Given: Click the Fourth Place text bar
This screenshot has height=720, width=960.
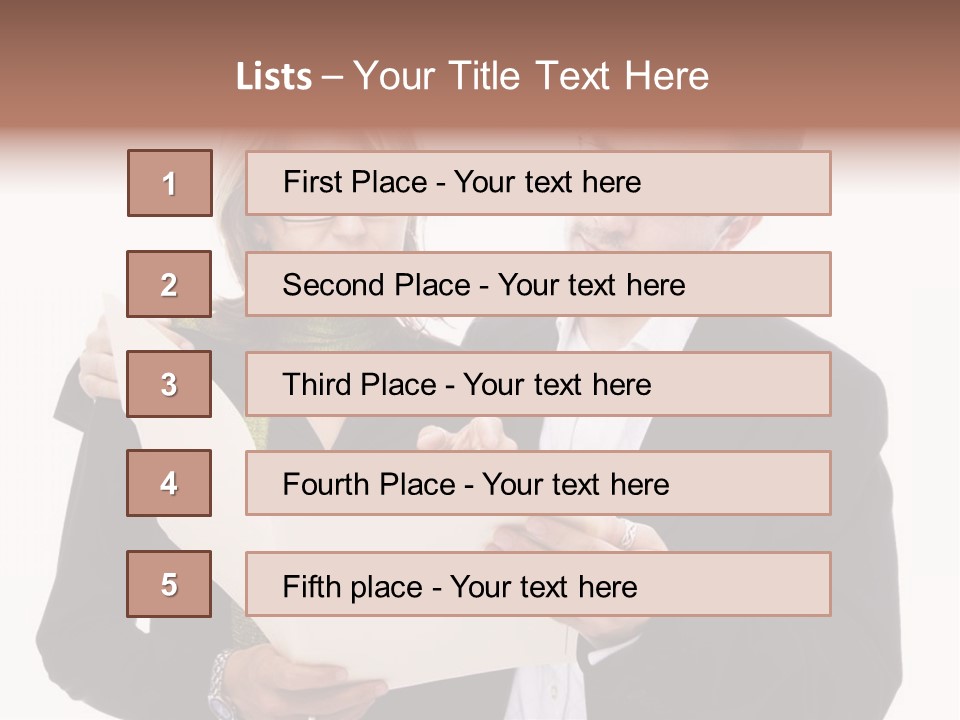Looking at the screenshot, I should pos(538,483).
